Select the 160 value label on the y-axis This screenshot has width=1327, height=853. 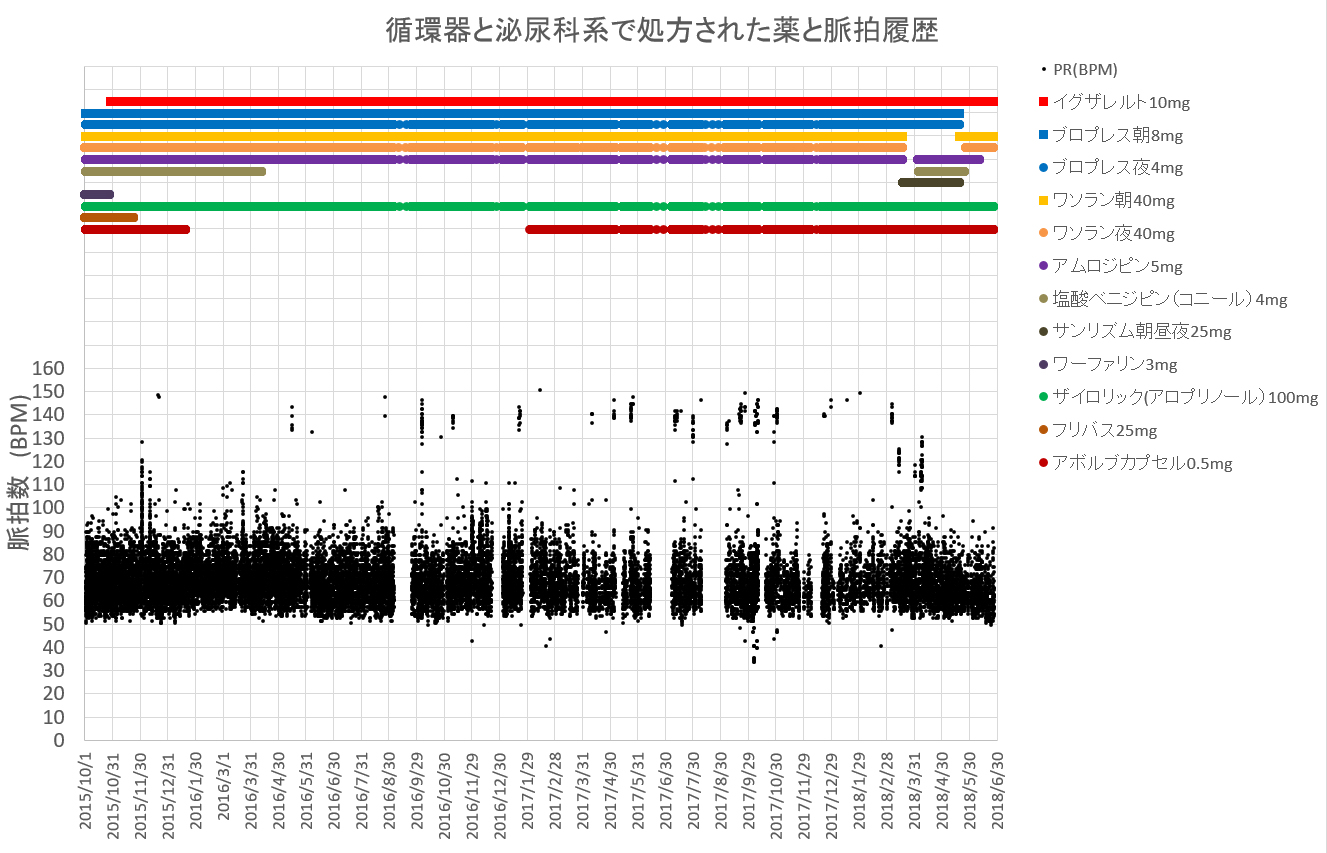coord(49,369)
